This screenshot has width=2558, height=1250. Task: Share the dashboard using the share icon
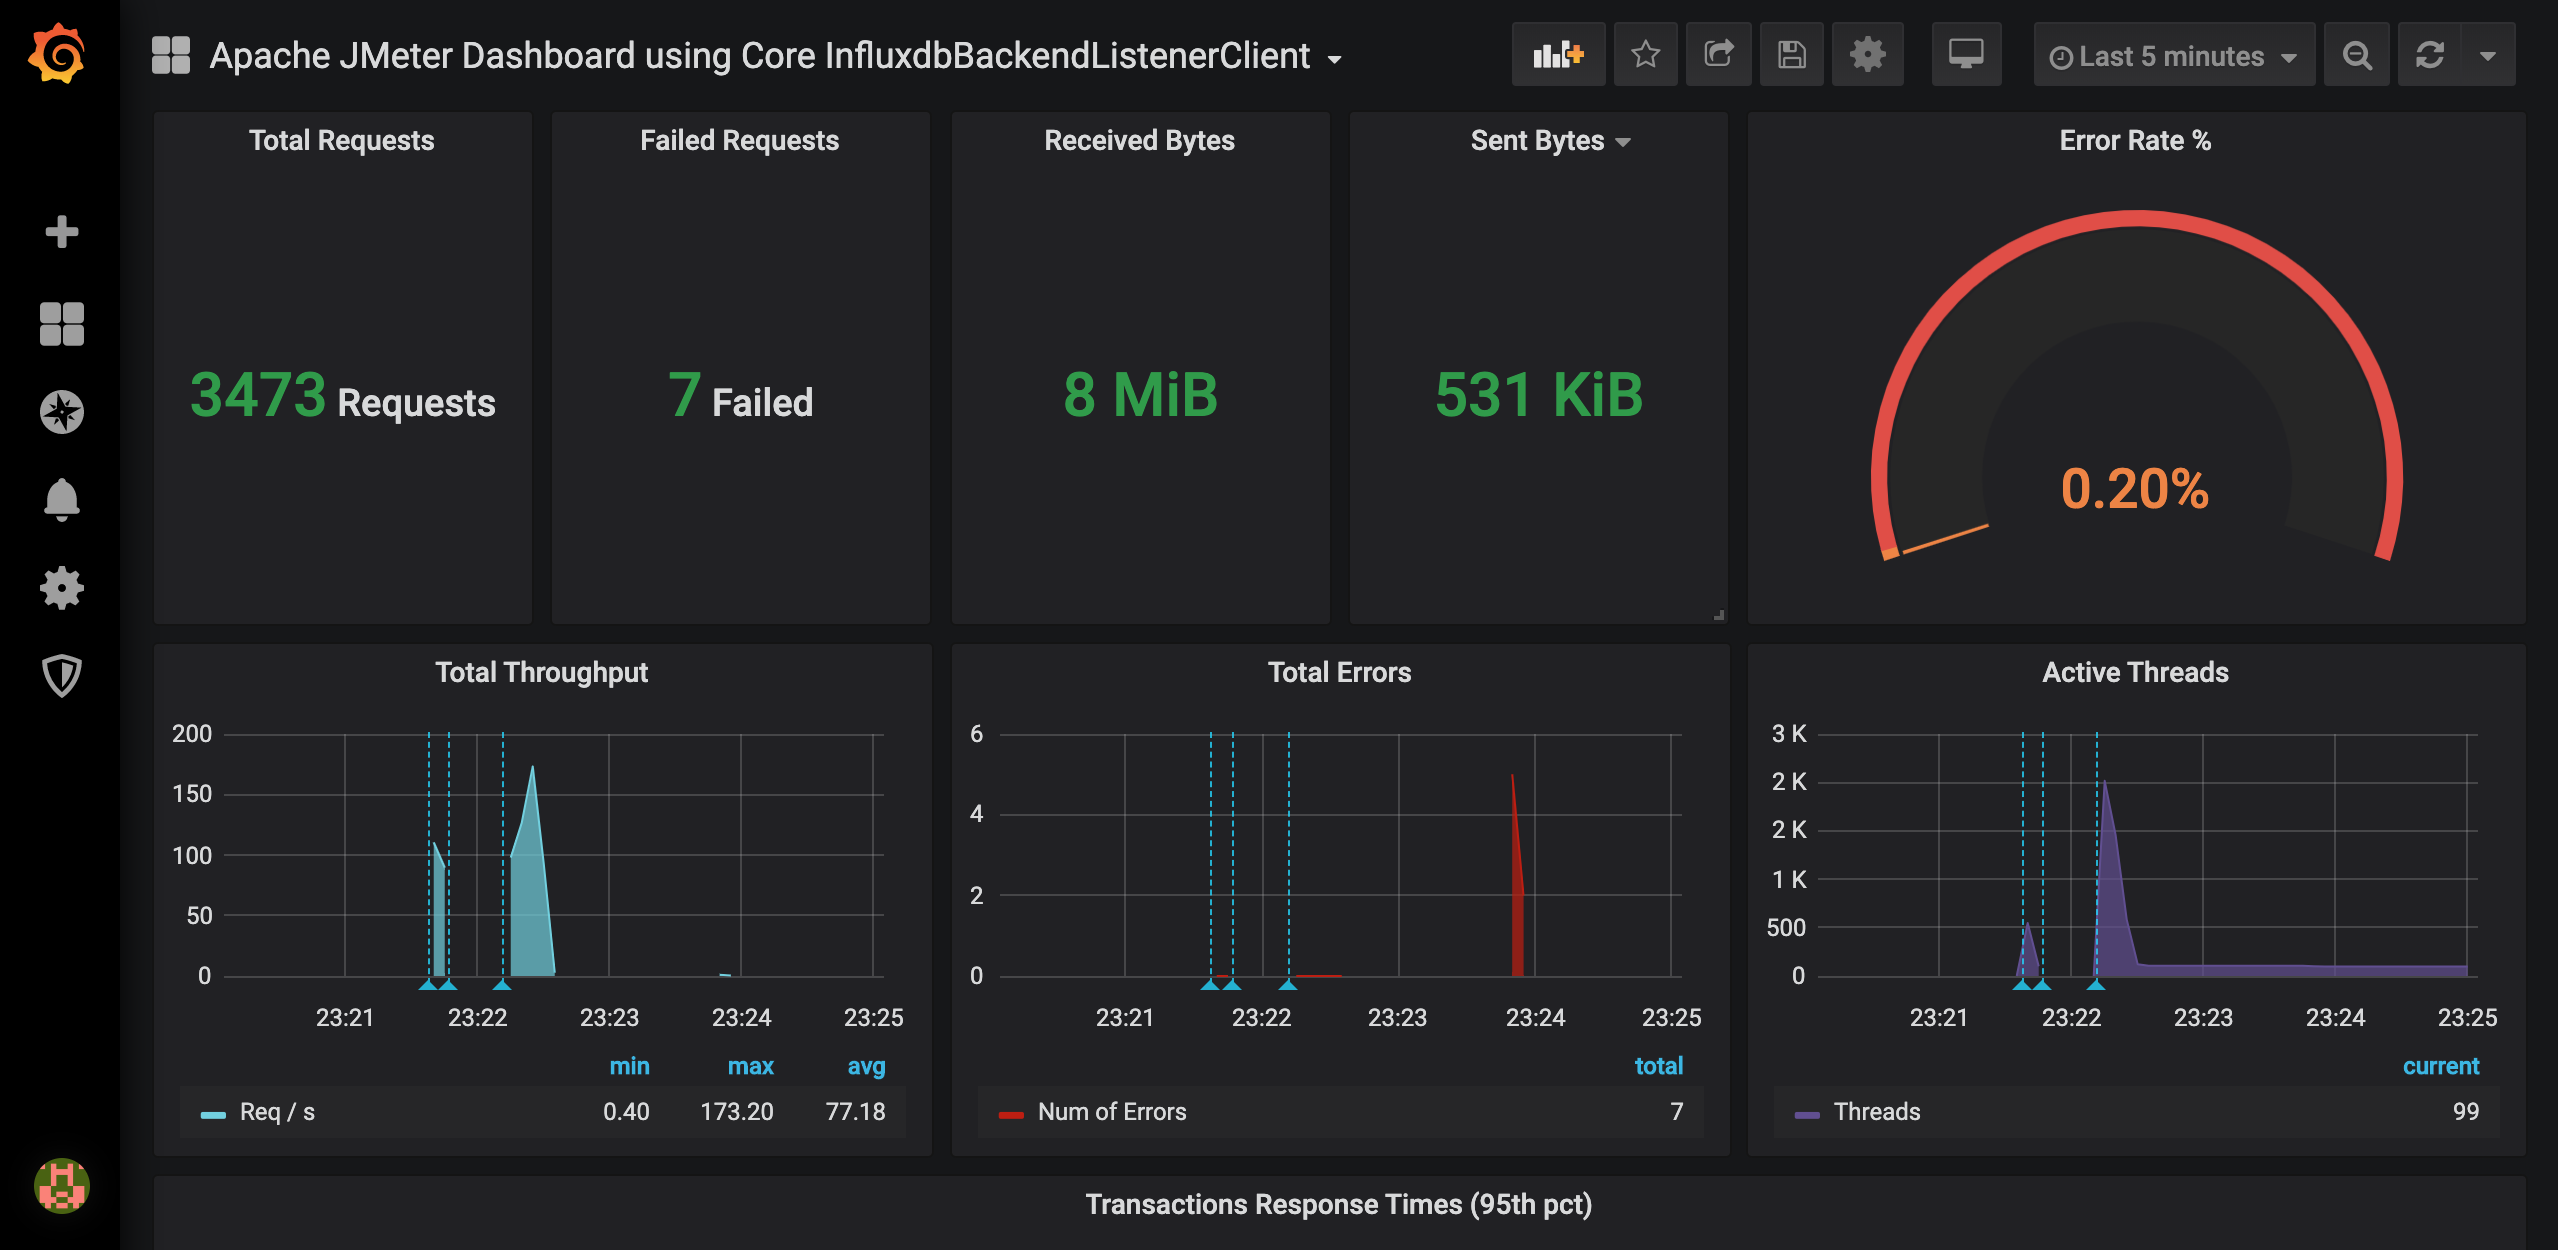click(x=1718, y=55)
